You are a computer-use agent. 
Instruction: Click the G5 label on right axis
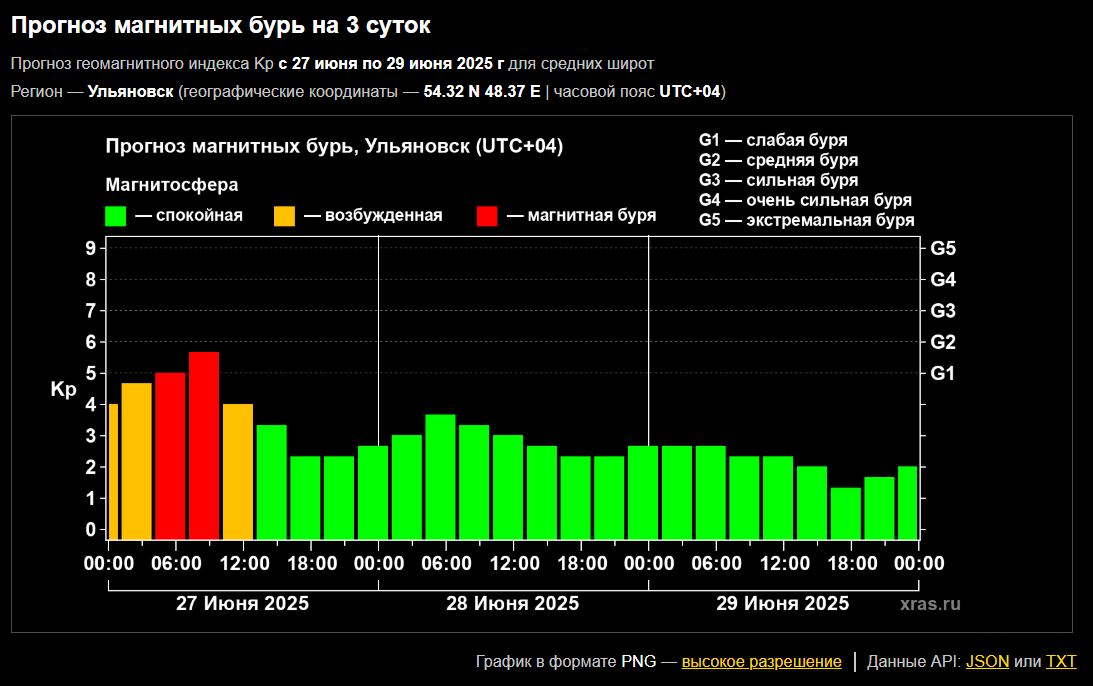tap(944, 248)
